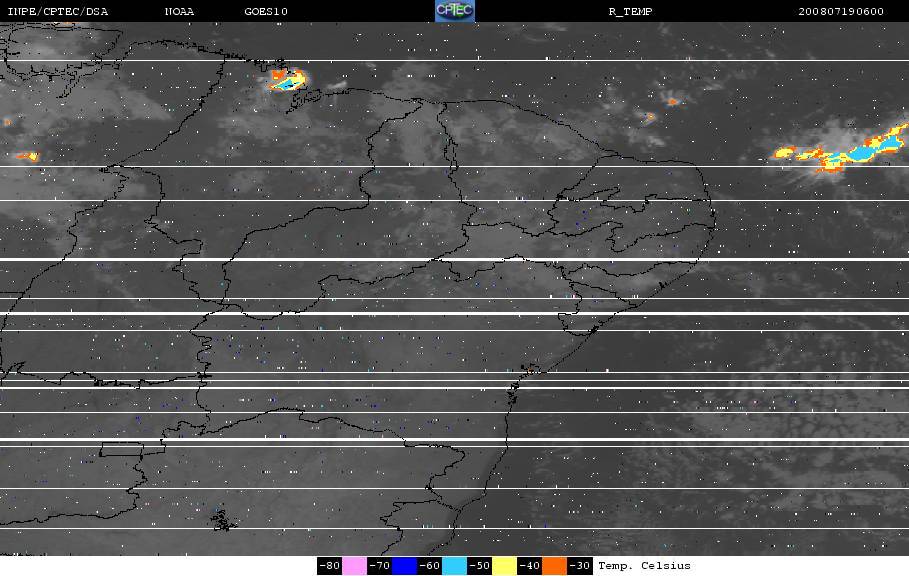The image size is (909, 576).
Task: Click the -80 legend value label
Action: coord(329,566)
